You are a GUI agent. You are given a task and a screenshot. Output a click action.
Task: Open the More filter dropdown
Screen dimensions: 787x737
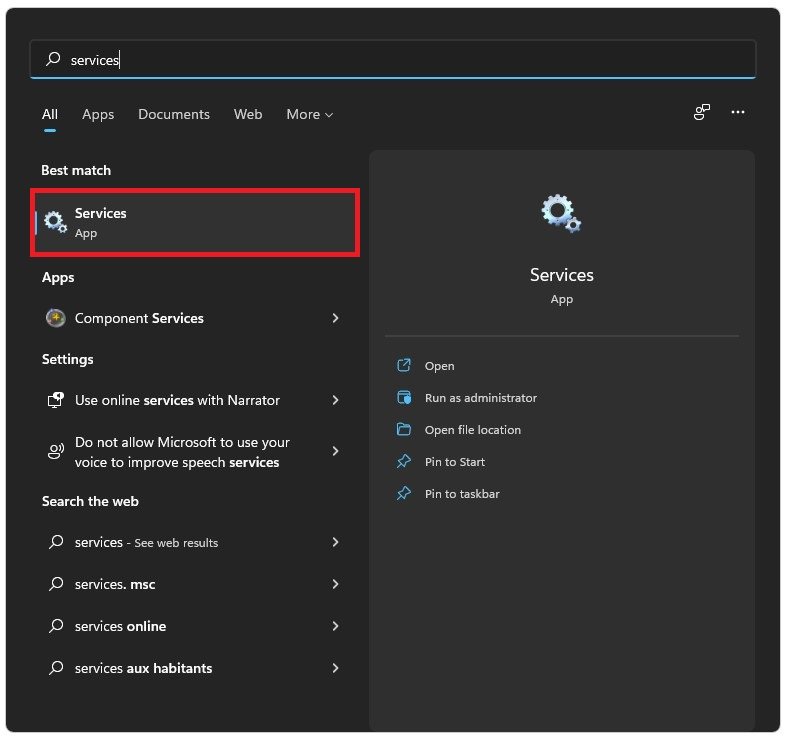tap(309, 114)
